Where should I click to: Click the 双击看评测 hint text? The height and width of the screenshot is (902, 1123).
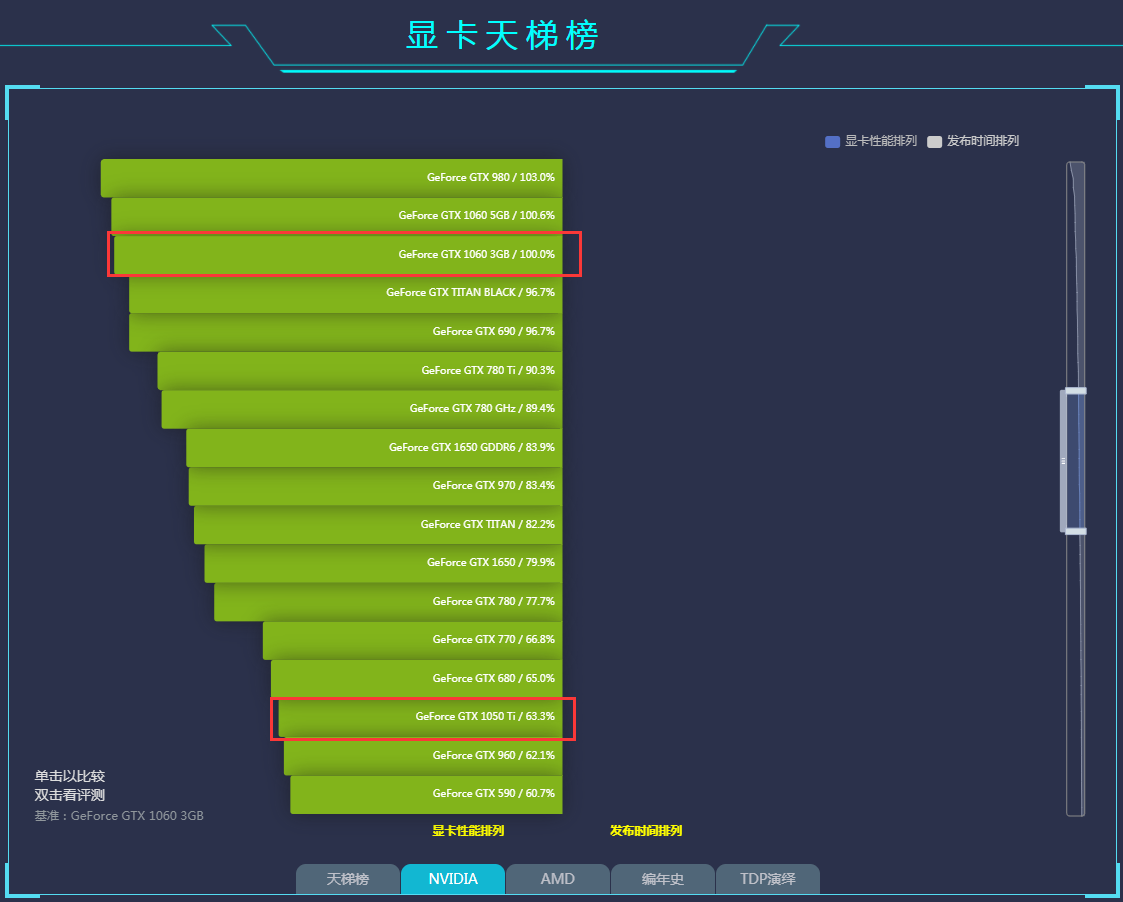coord(70,795)
